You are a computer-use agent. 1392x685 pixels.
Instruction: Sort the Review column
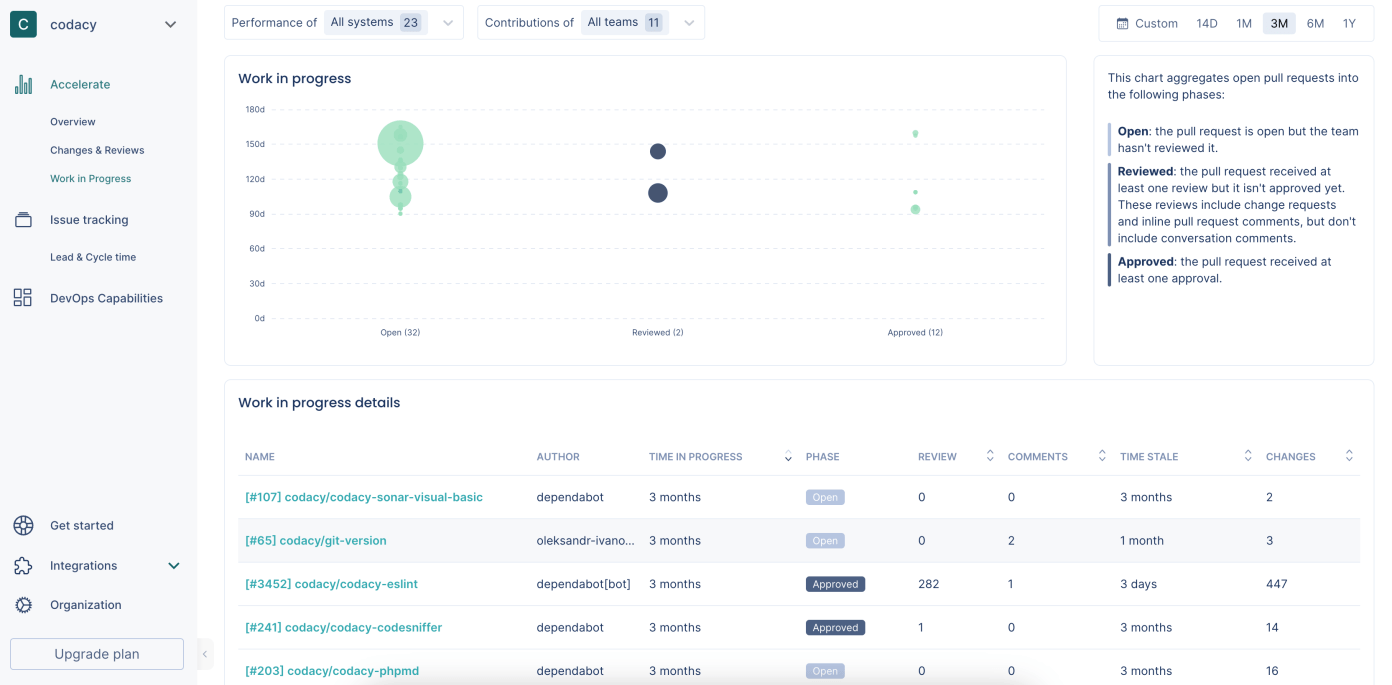(x=990, y=456)
